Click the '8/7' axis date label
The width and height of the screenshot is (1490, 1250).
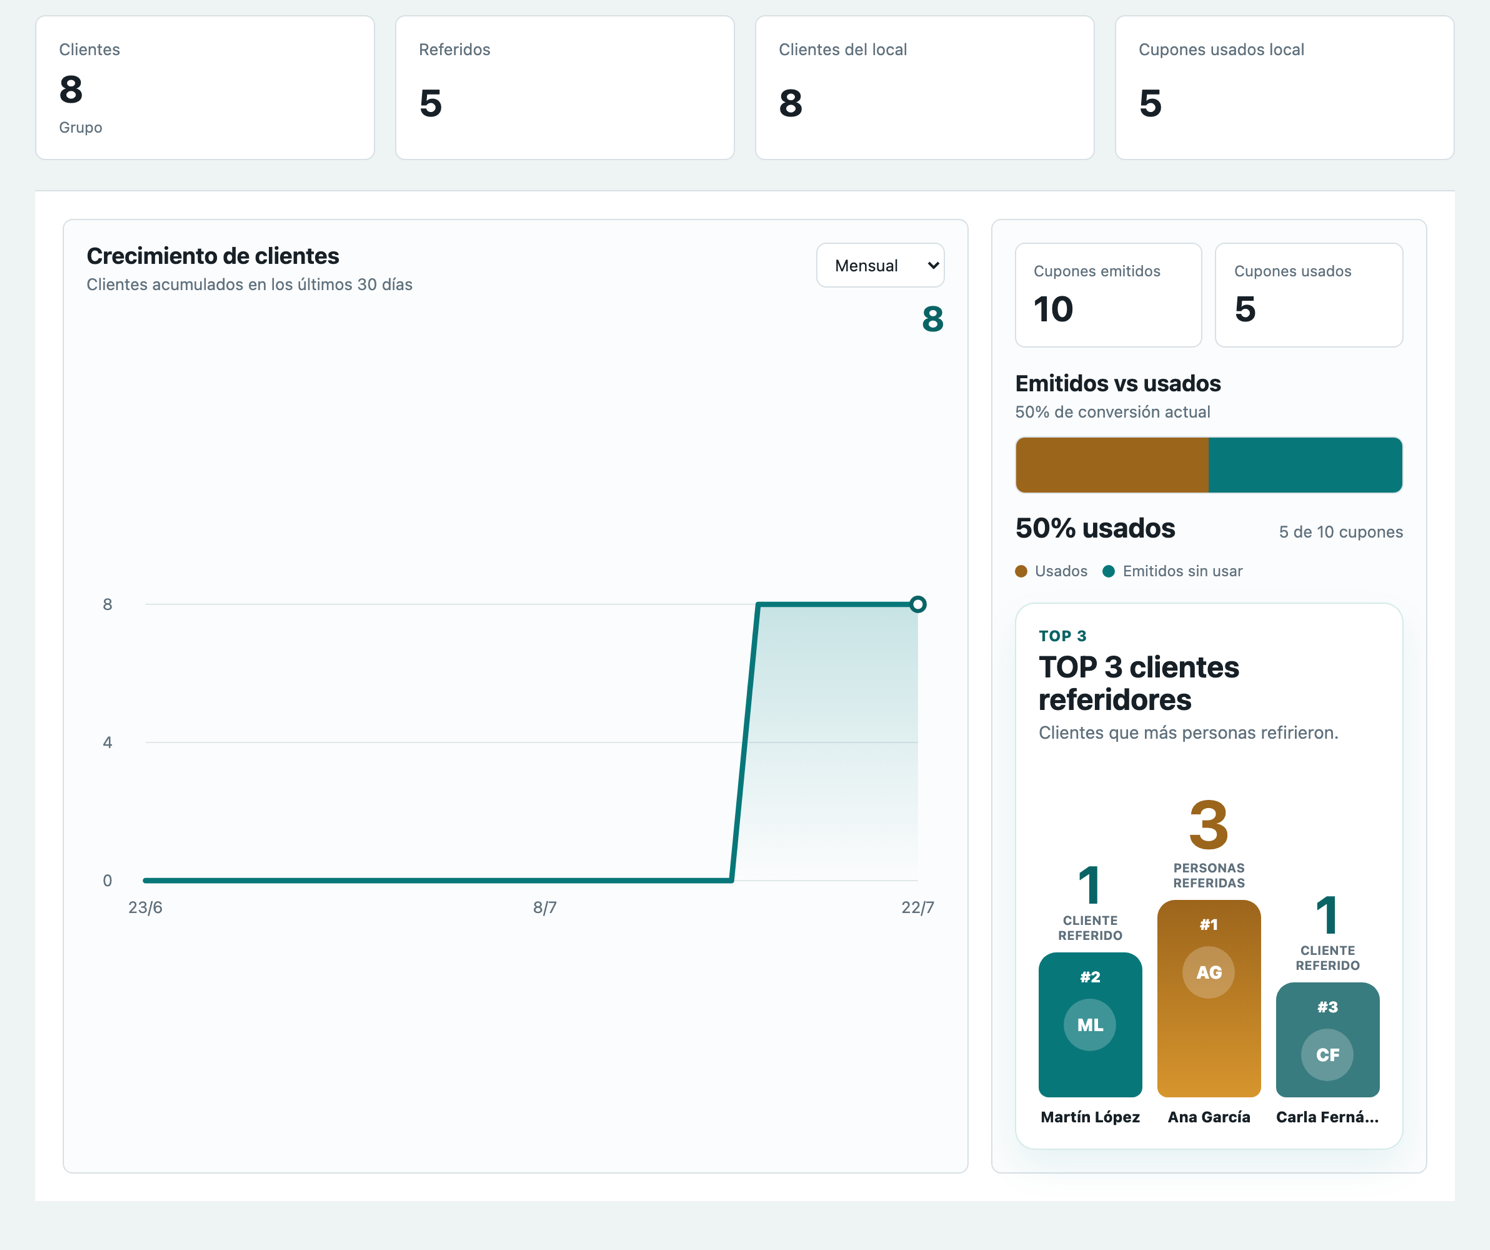pos(545,908)
